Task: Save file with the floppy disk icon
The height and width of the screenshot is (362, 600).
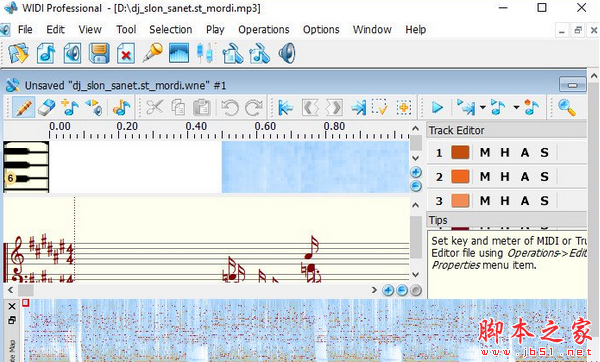Action: coord(99,53)
